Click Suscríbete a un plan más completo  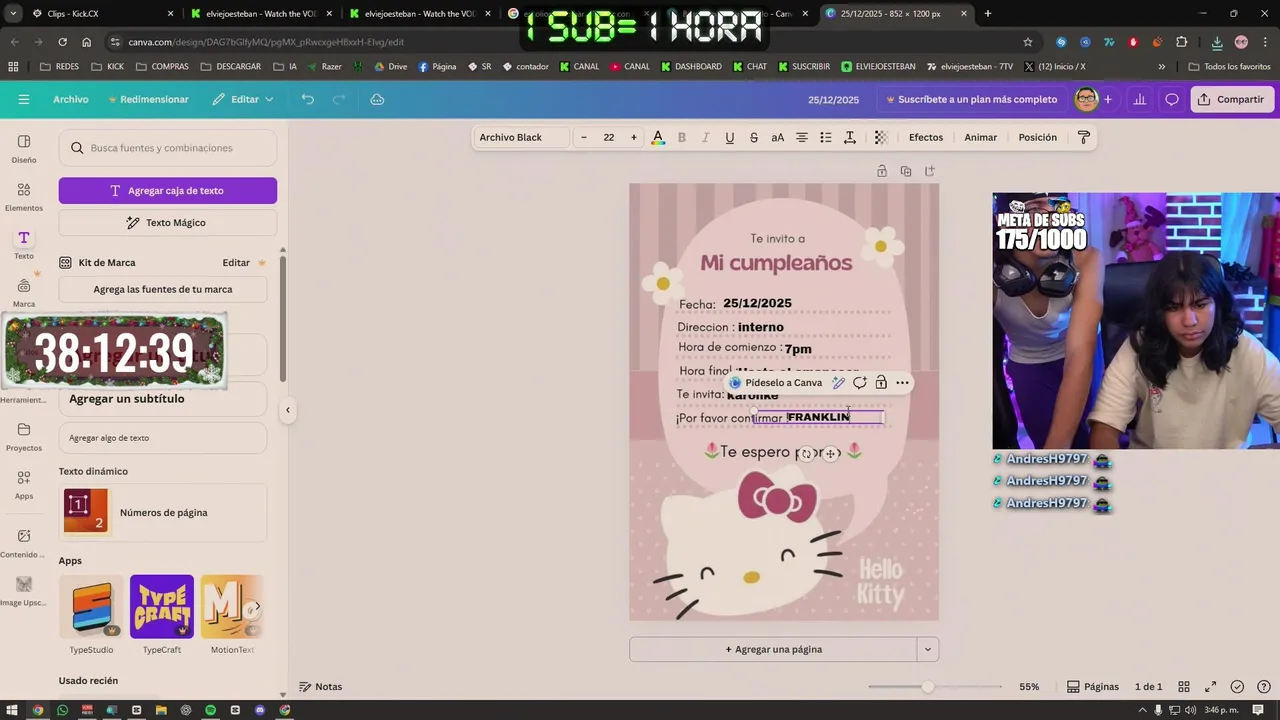point(971,99)
